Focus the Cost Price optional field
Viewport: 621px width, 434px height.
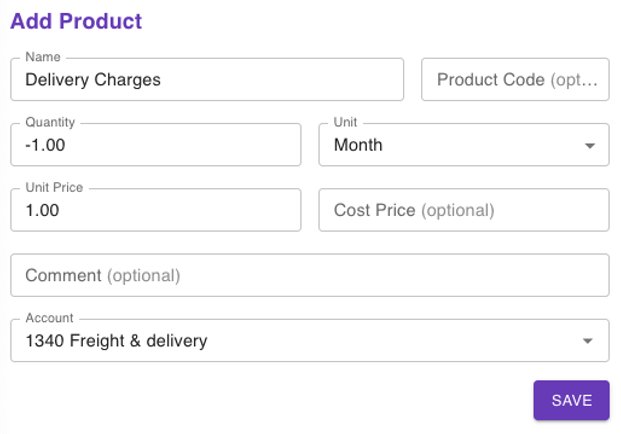(463, 210)
